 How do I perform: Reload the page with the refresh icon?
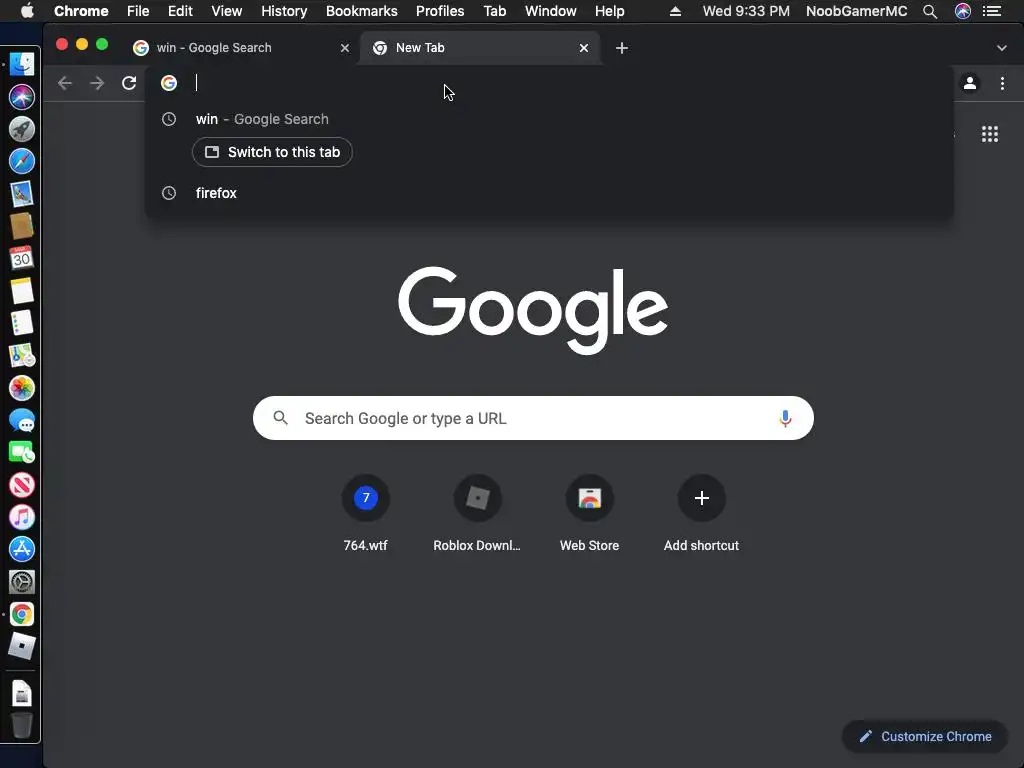coord(129,83)
